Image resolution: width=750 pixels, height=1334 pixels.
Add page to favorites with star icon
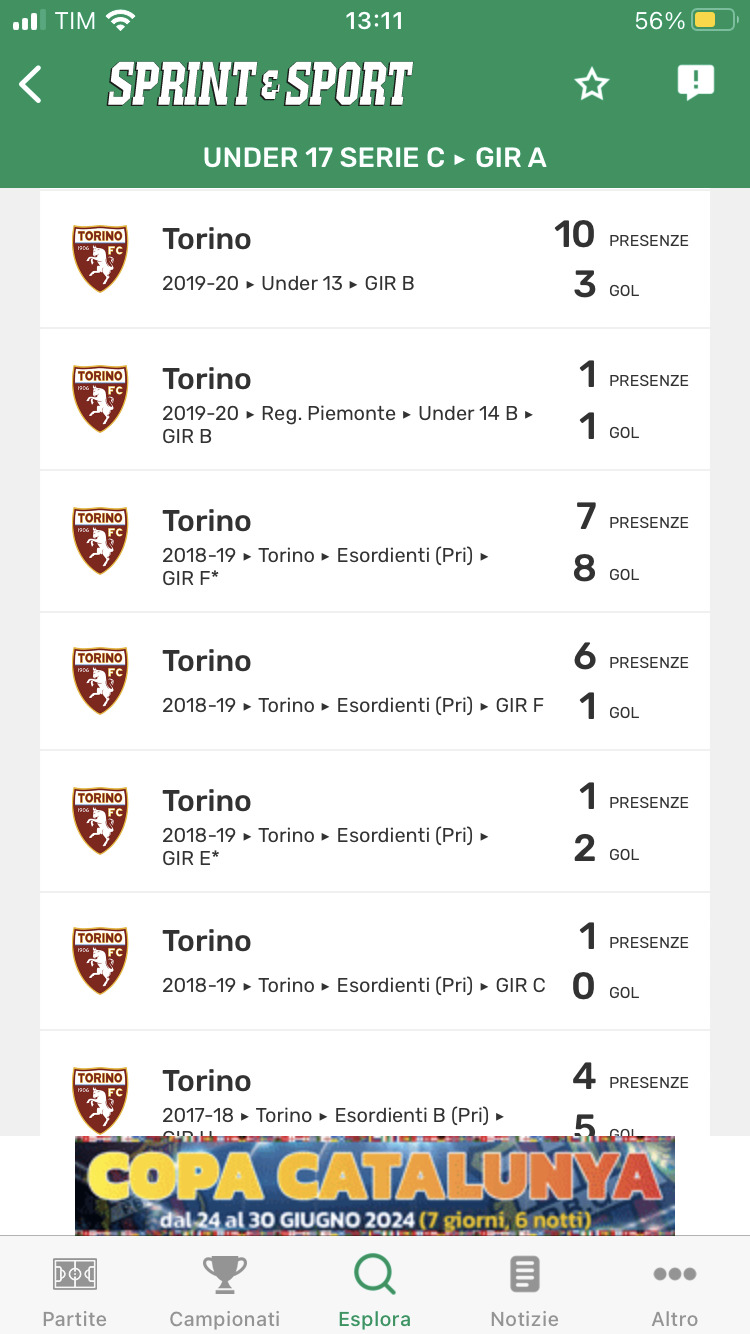pyautogui.click(x=592, y=85)
